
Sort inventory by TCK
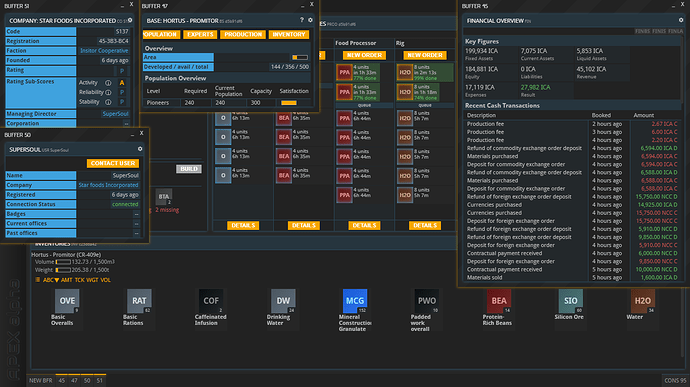pyautogui.click(x=80, y=280)
